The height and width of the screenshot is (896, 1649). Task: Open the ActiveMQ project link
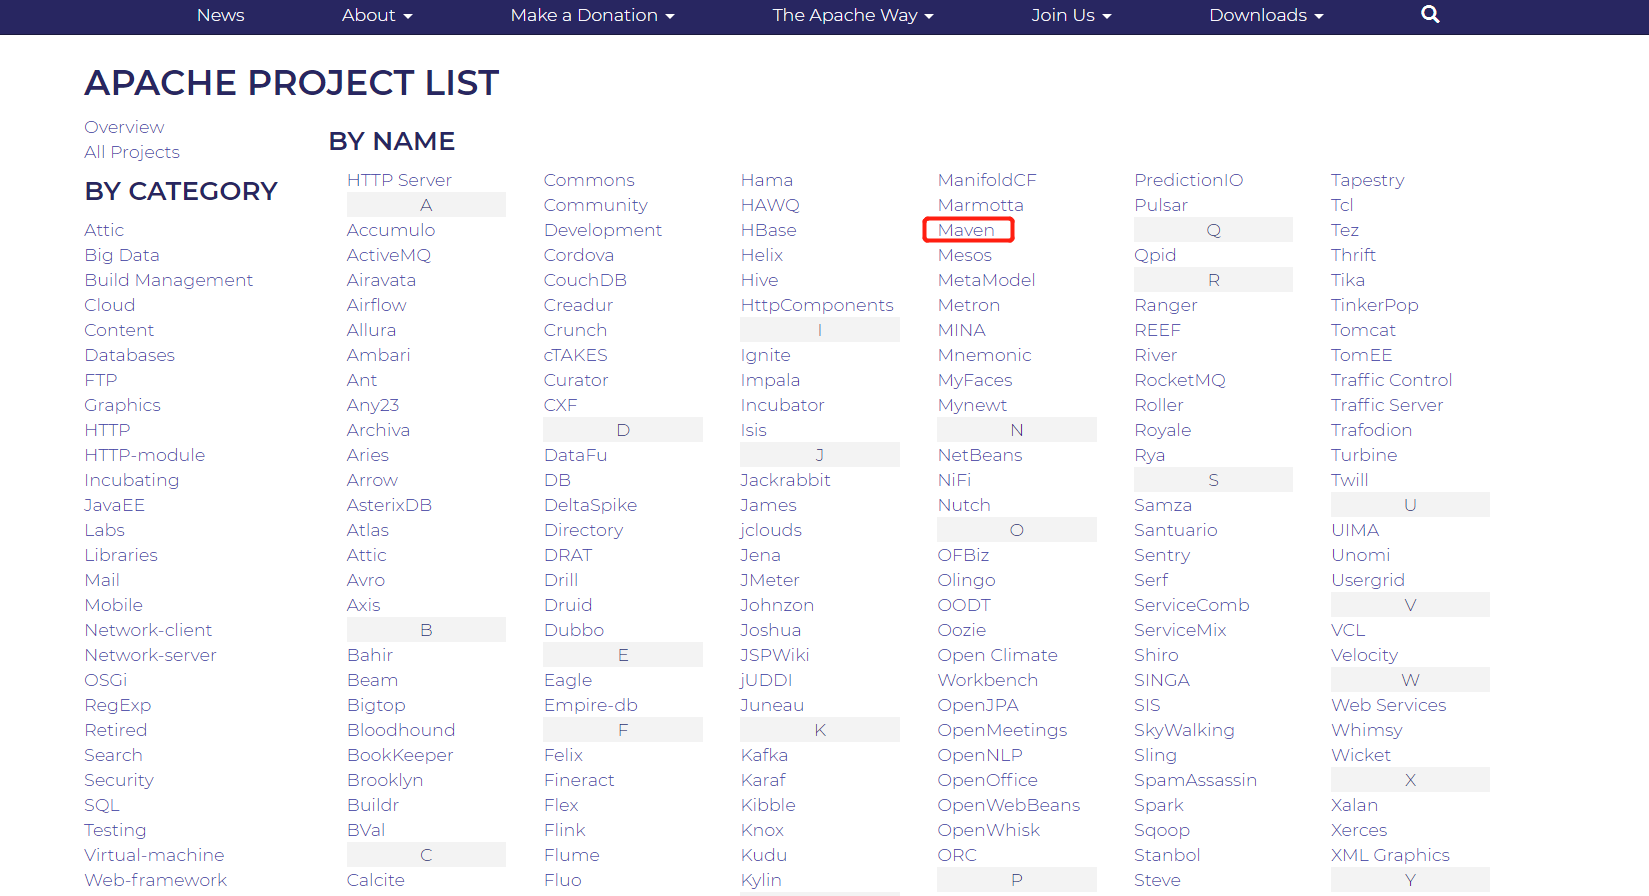389,255
